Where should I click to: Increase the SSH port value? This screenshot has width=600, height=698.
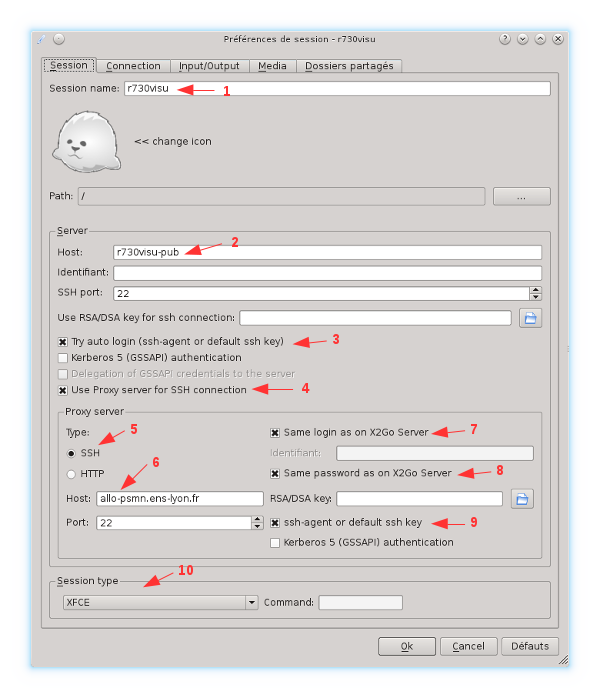pos(535,290)
